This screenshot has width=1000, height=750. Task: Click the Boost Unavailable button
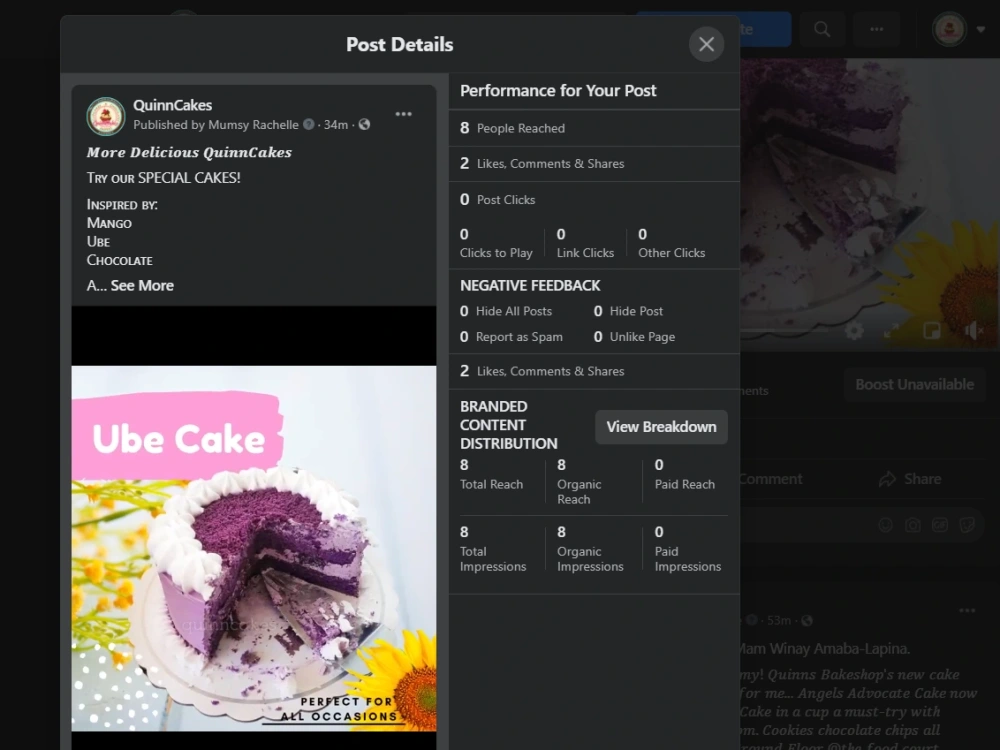click(x=915, y=385)
